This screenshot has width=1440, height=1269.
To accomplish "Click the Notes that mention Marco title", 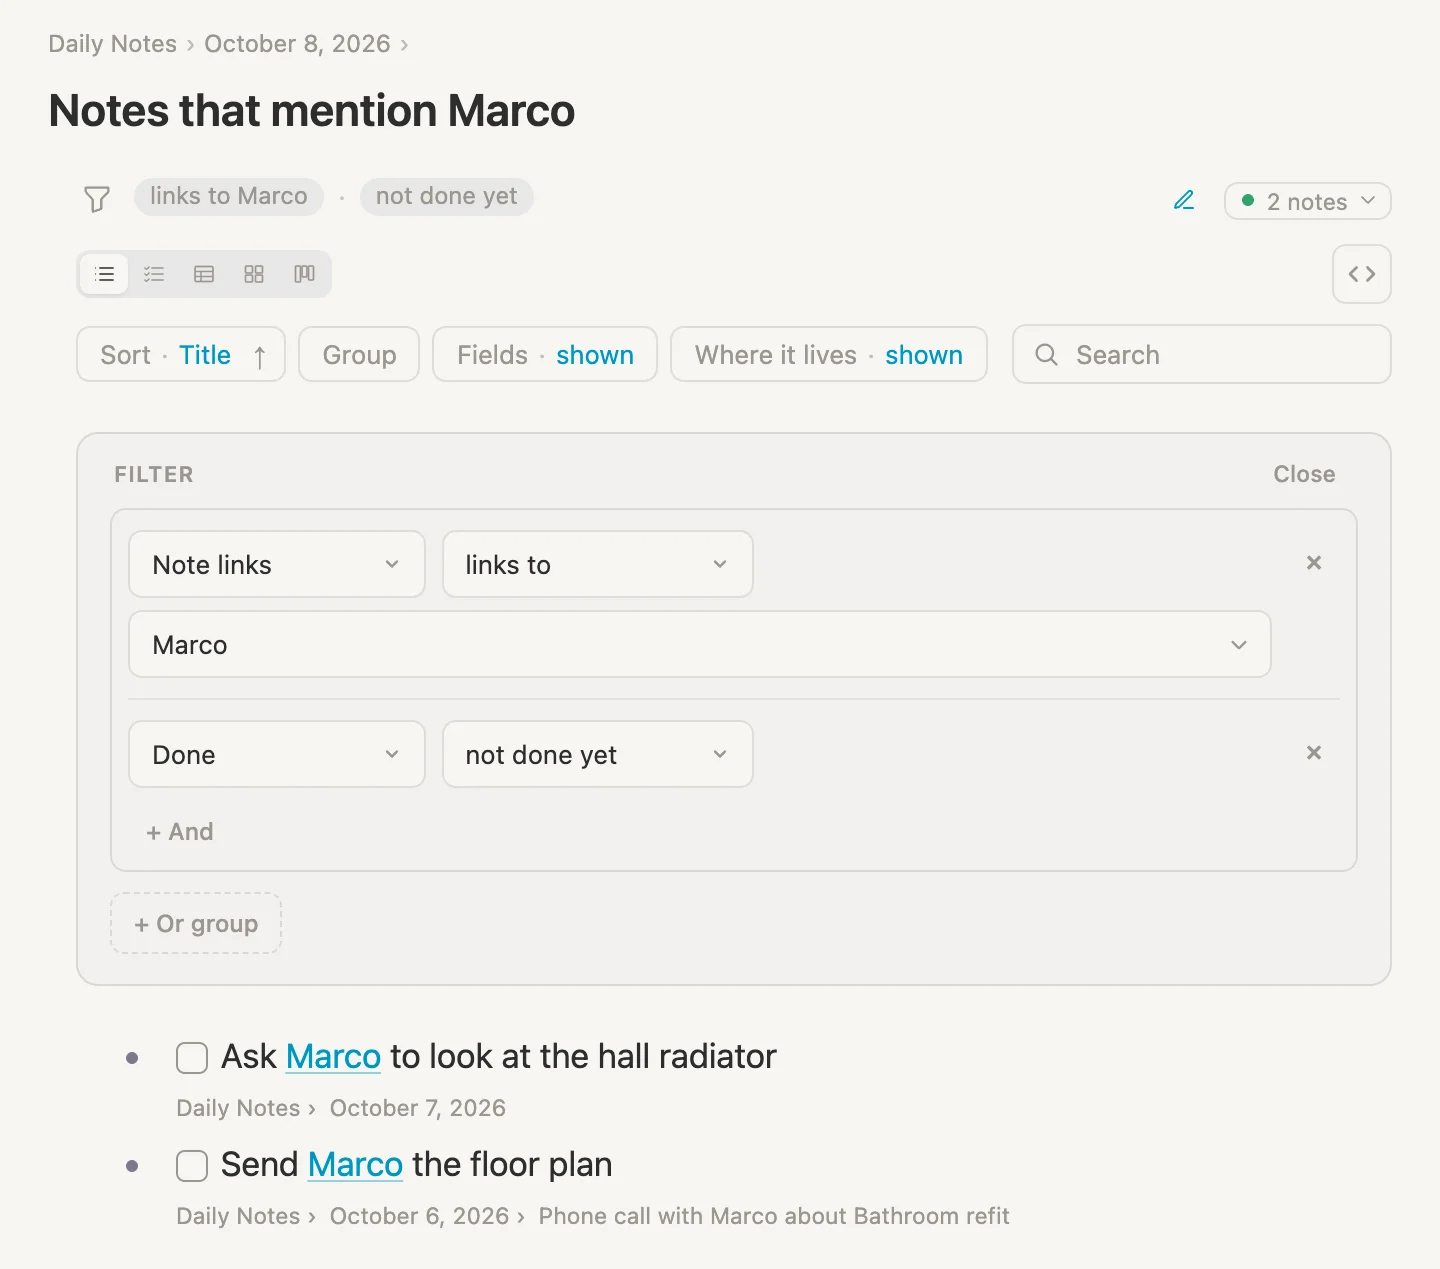I will (312, 110).
